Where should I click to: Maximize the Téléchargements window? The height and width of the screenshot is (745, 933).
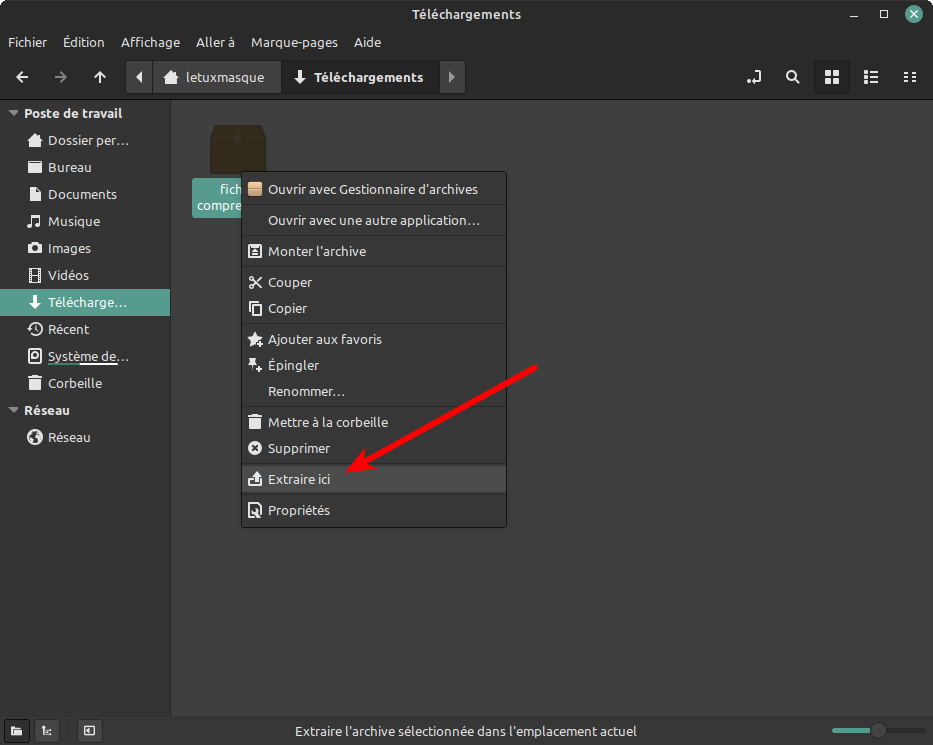[884, 14]
